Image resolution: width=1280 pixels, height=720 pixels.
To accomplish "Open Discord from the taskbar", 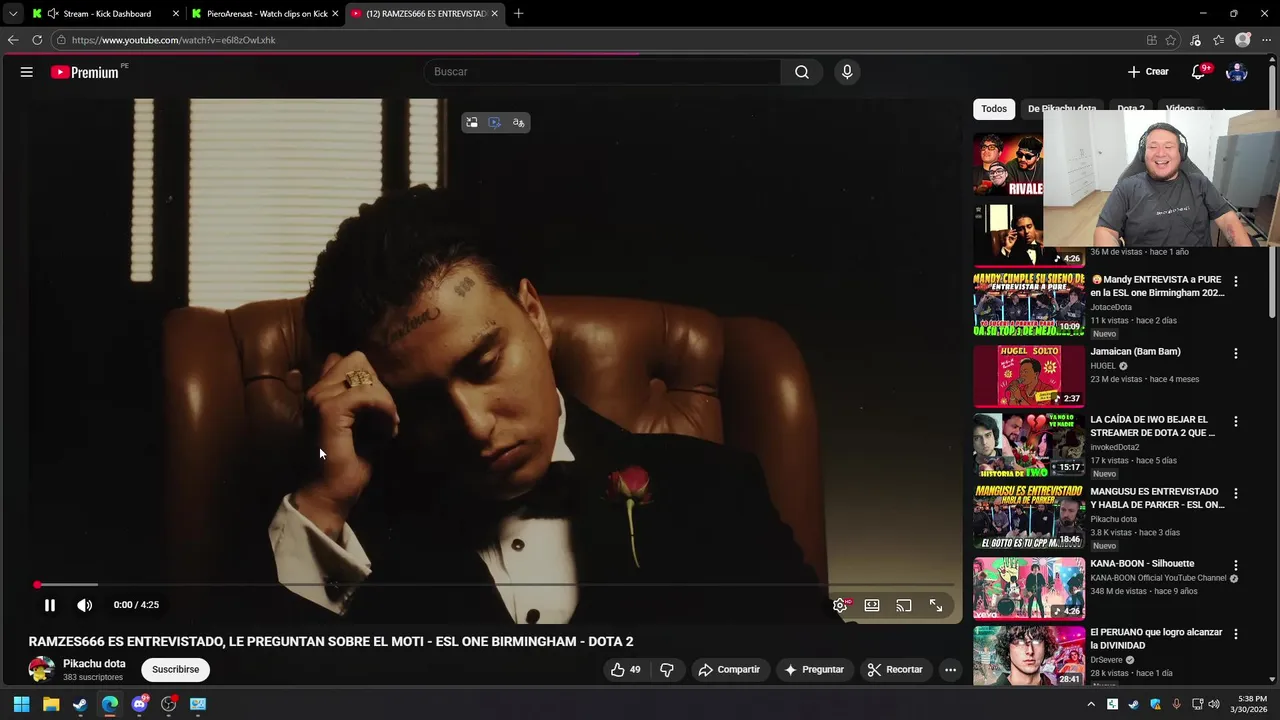I will [x=139, y=704].
